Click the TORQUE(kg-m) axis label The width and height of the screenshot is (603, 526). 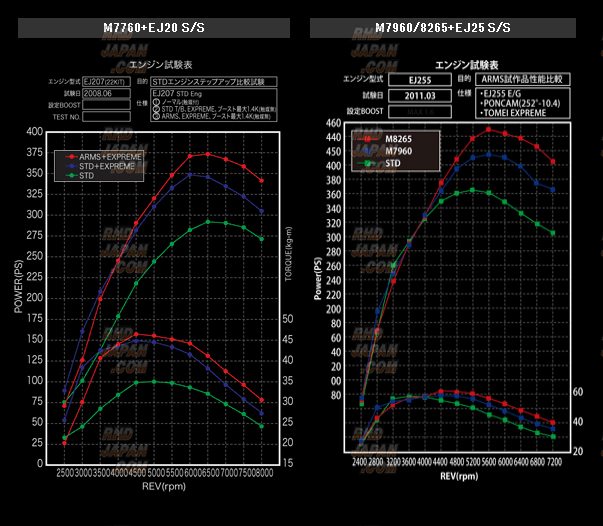point(288,254)
